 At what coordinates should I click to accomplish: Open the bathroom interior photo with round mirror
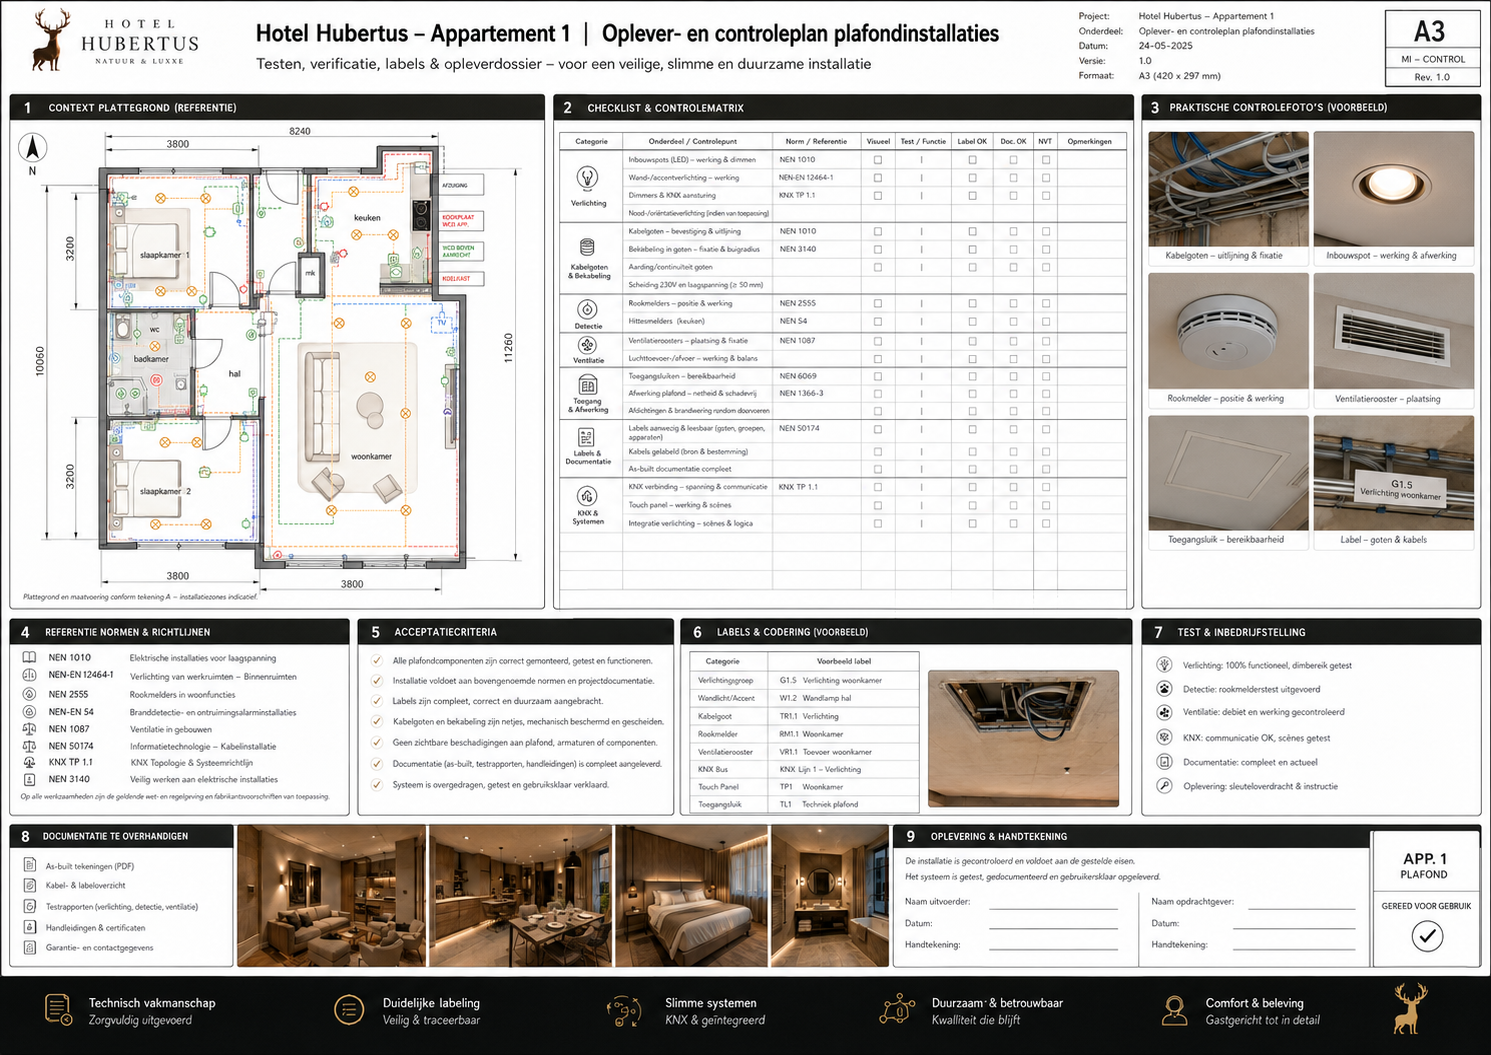click(829, 896)
